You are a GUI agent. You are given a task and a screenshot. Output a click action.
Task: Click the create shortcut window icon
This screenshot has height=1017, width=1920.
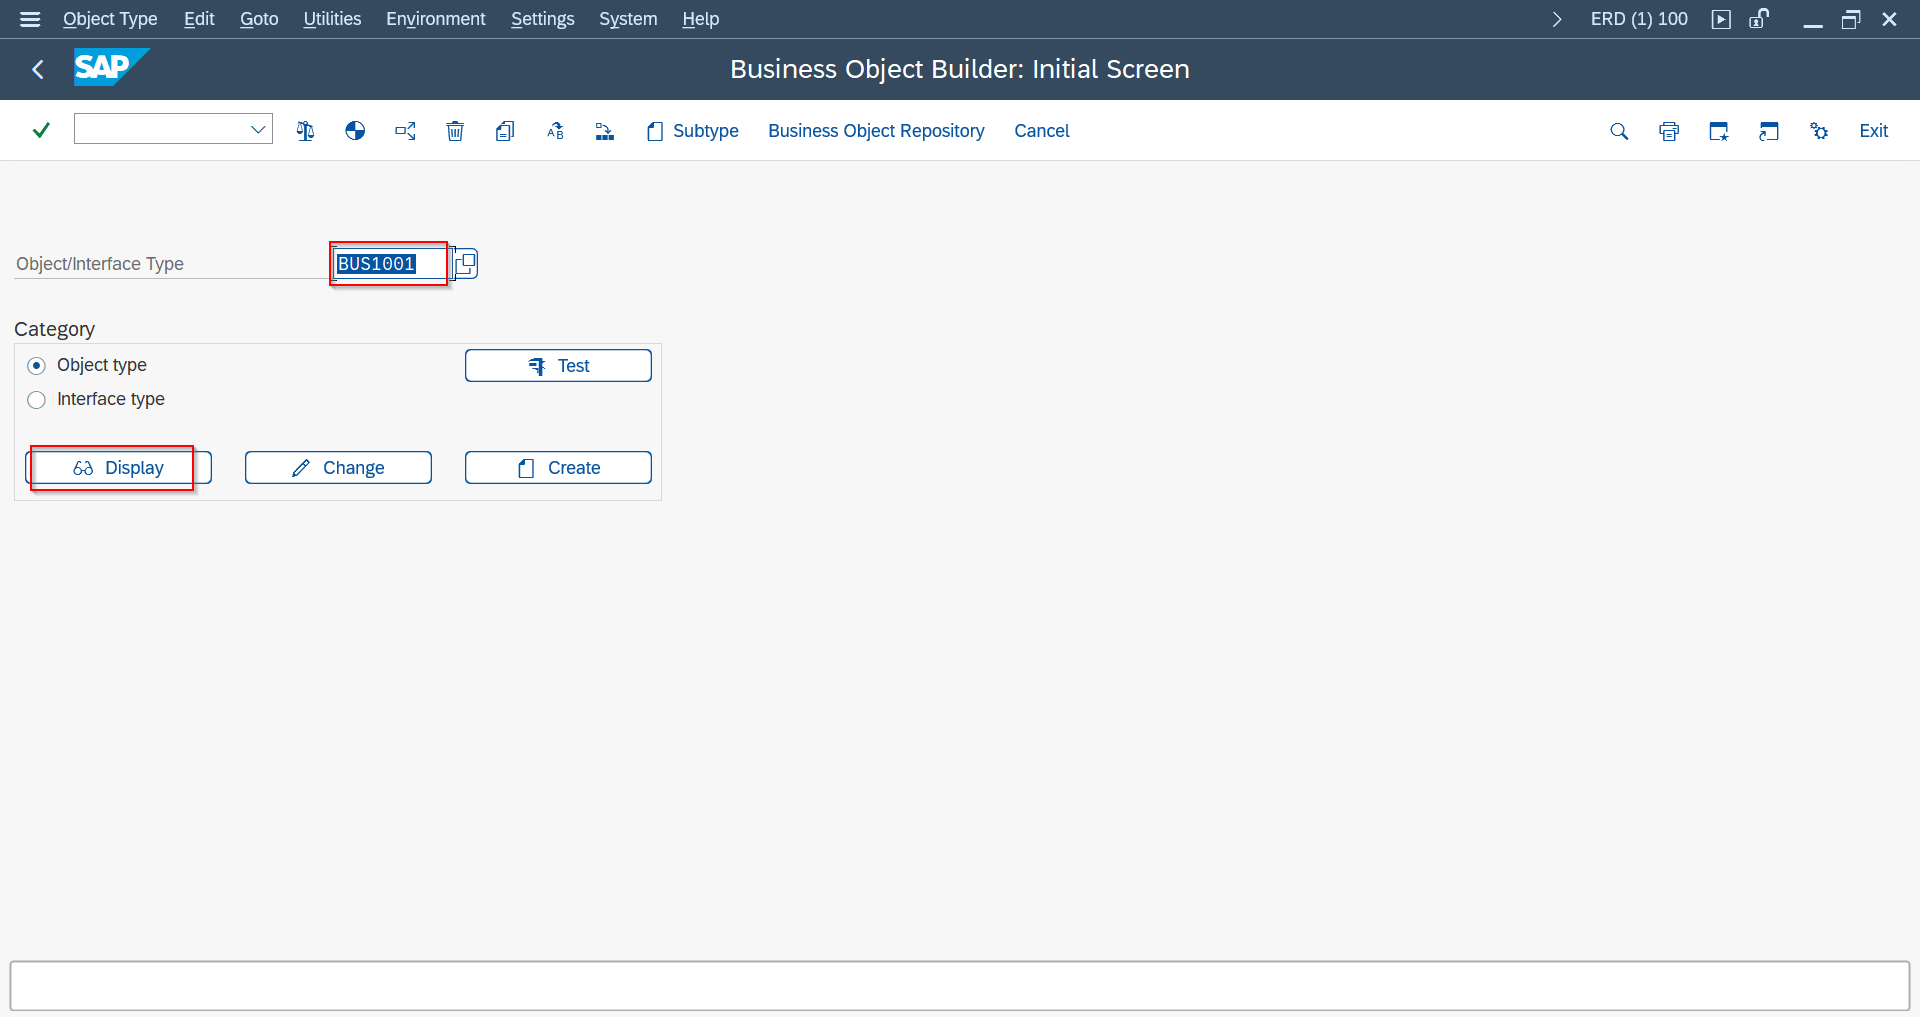(x=1769, y=131)
